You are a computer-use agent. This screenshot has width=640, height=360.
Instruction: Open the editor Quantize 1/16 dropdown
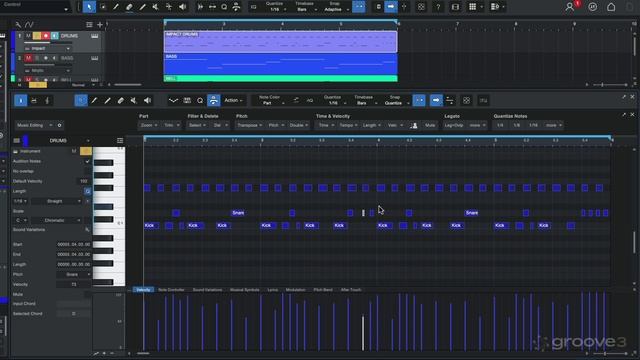click(333, 100)
